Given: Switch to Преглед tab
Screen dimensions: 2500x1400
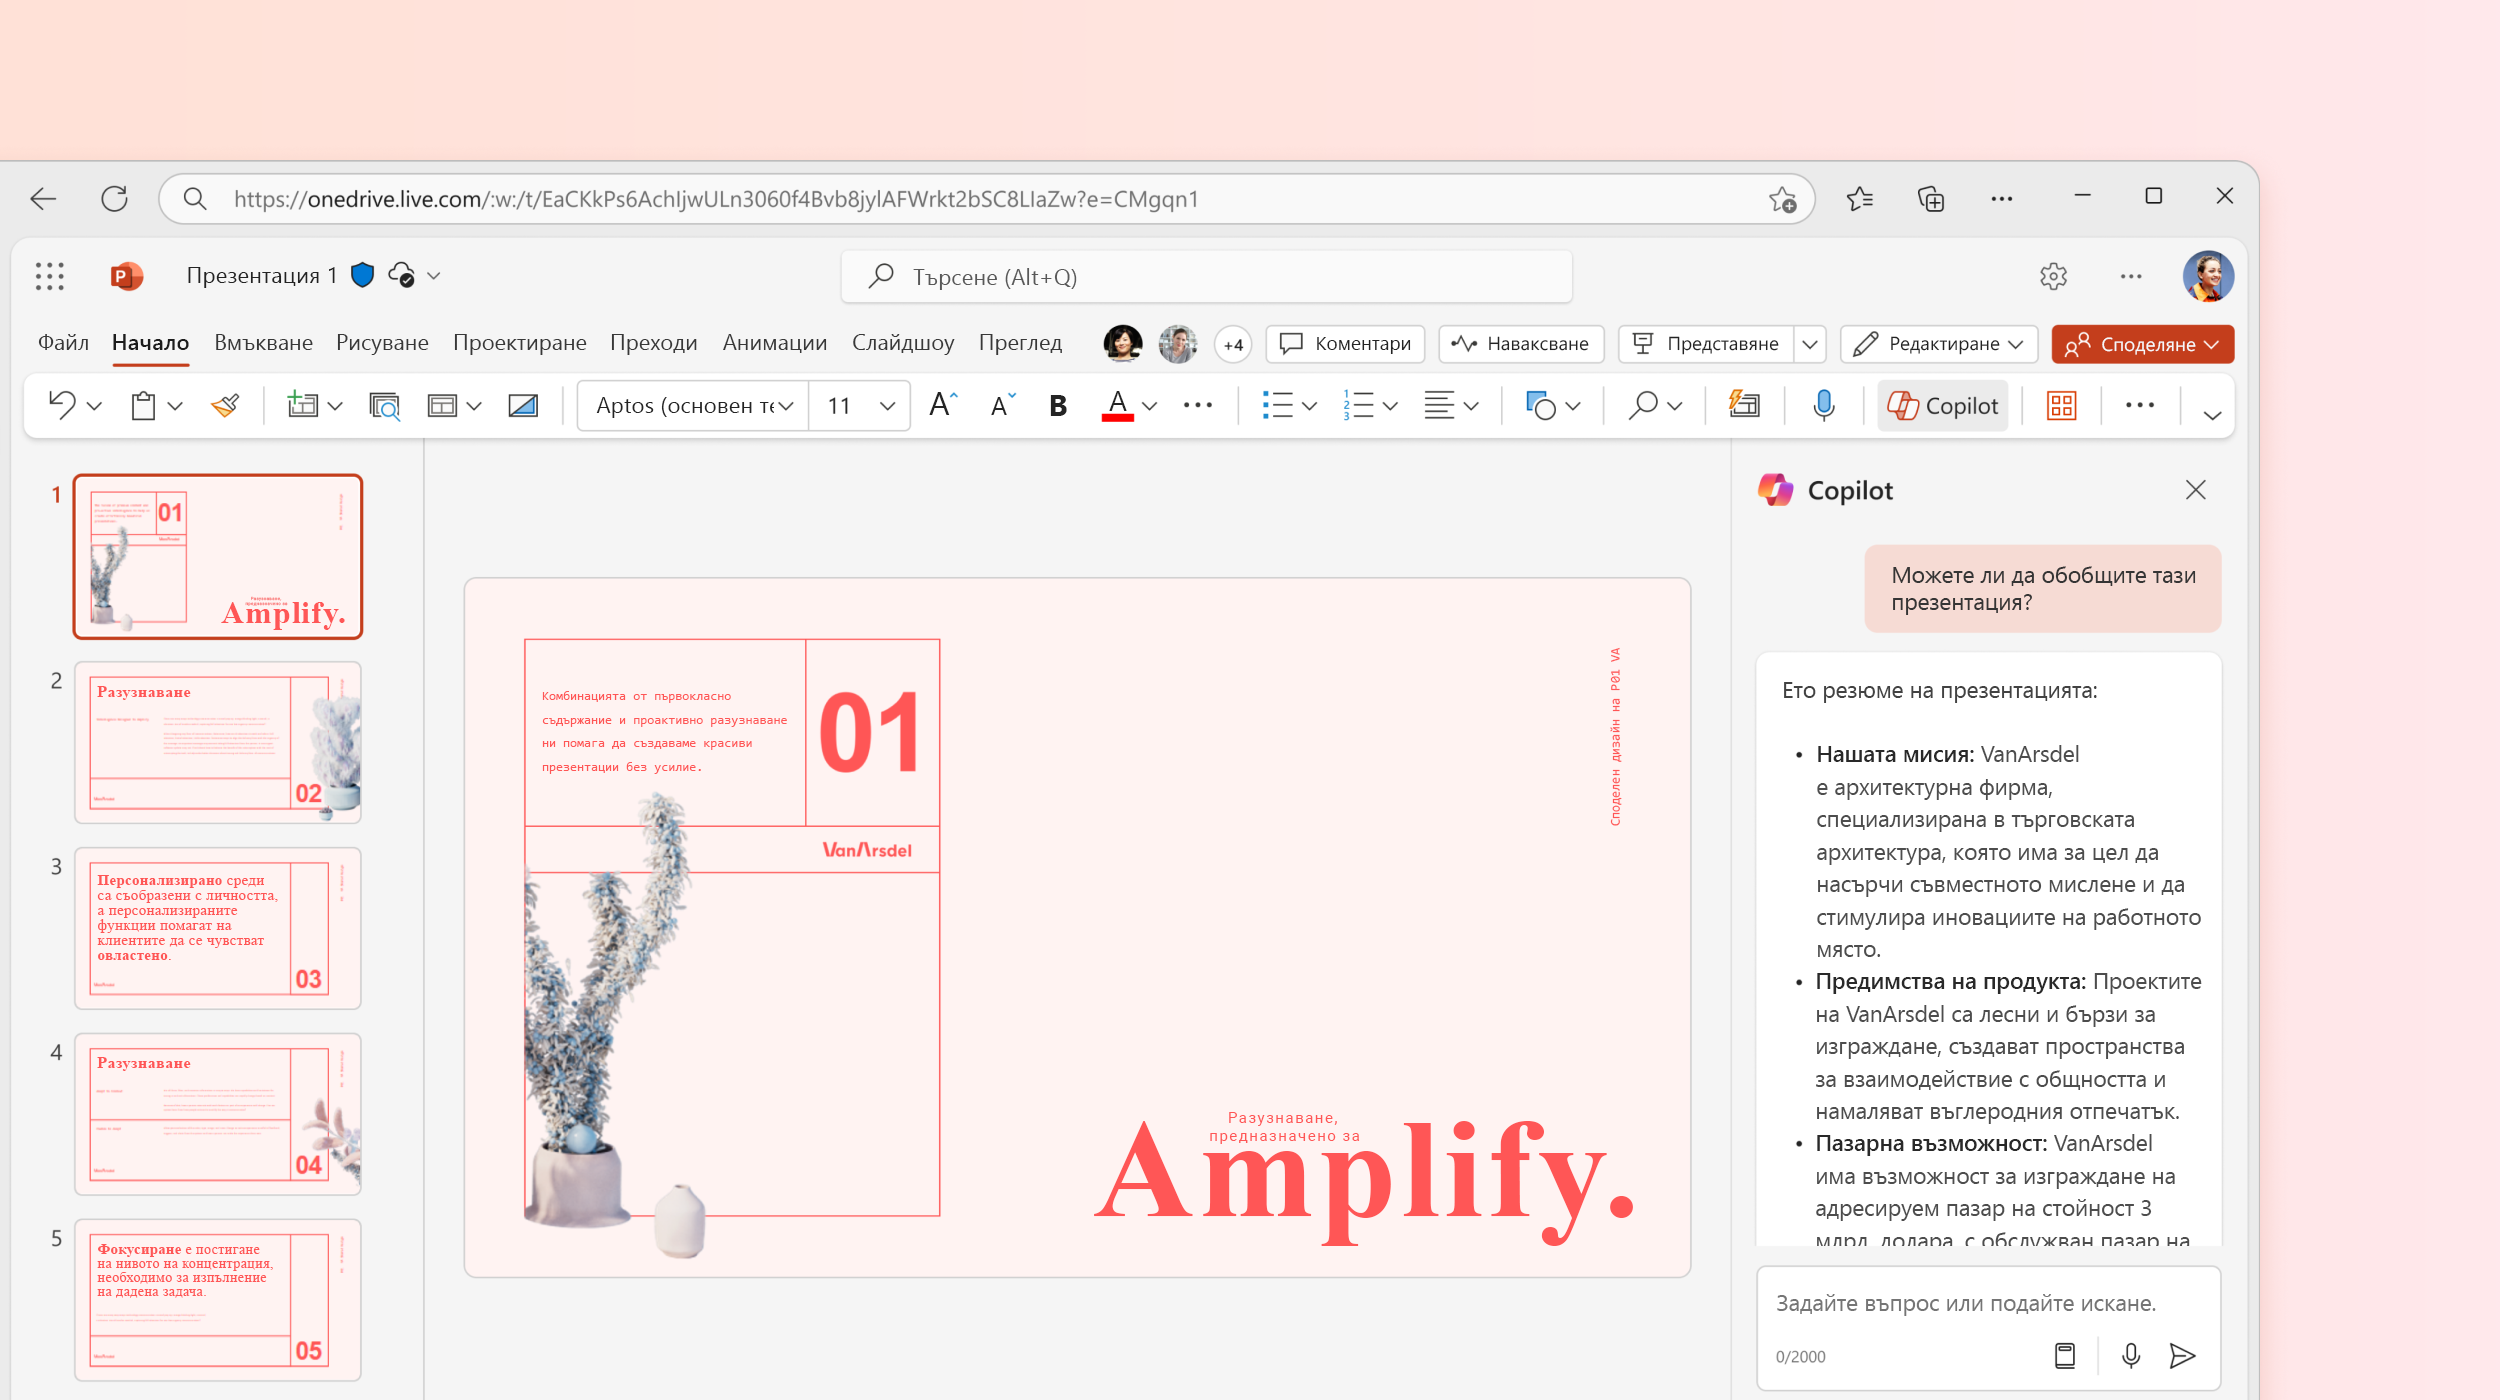Looking at the screenshot, I should point(1020,343).
